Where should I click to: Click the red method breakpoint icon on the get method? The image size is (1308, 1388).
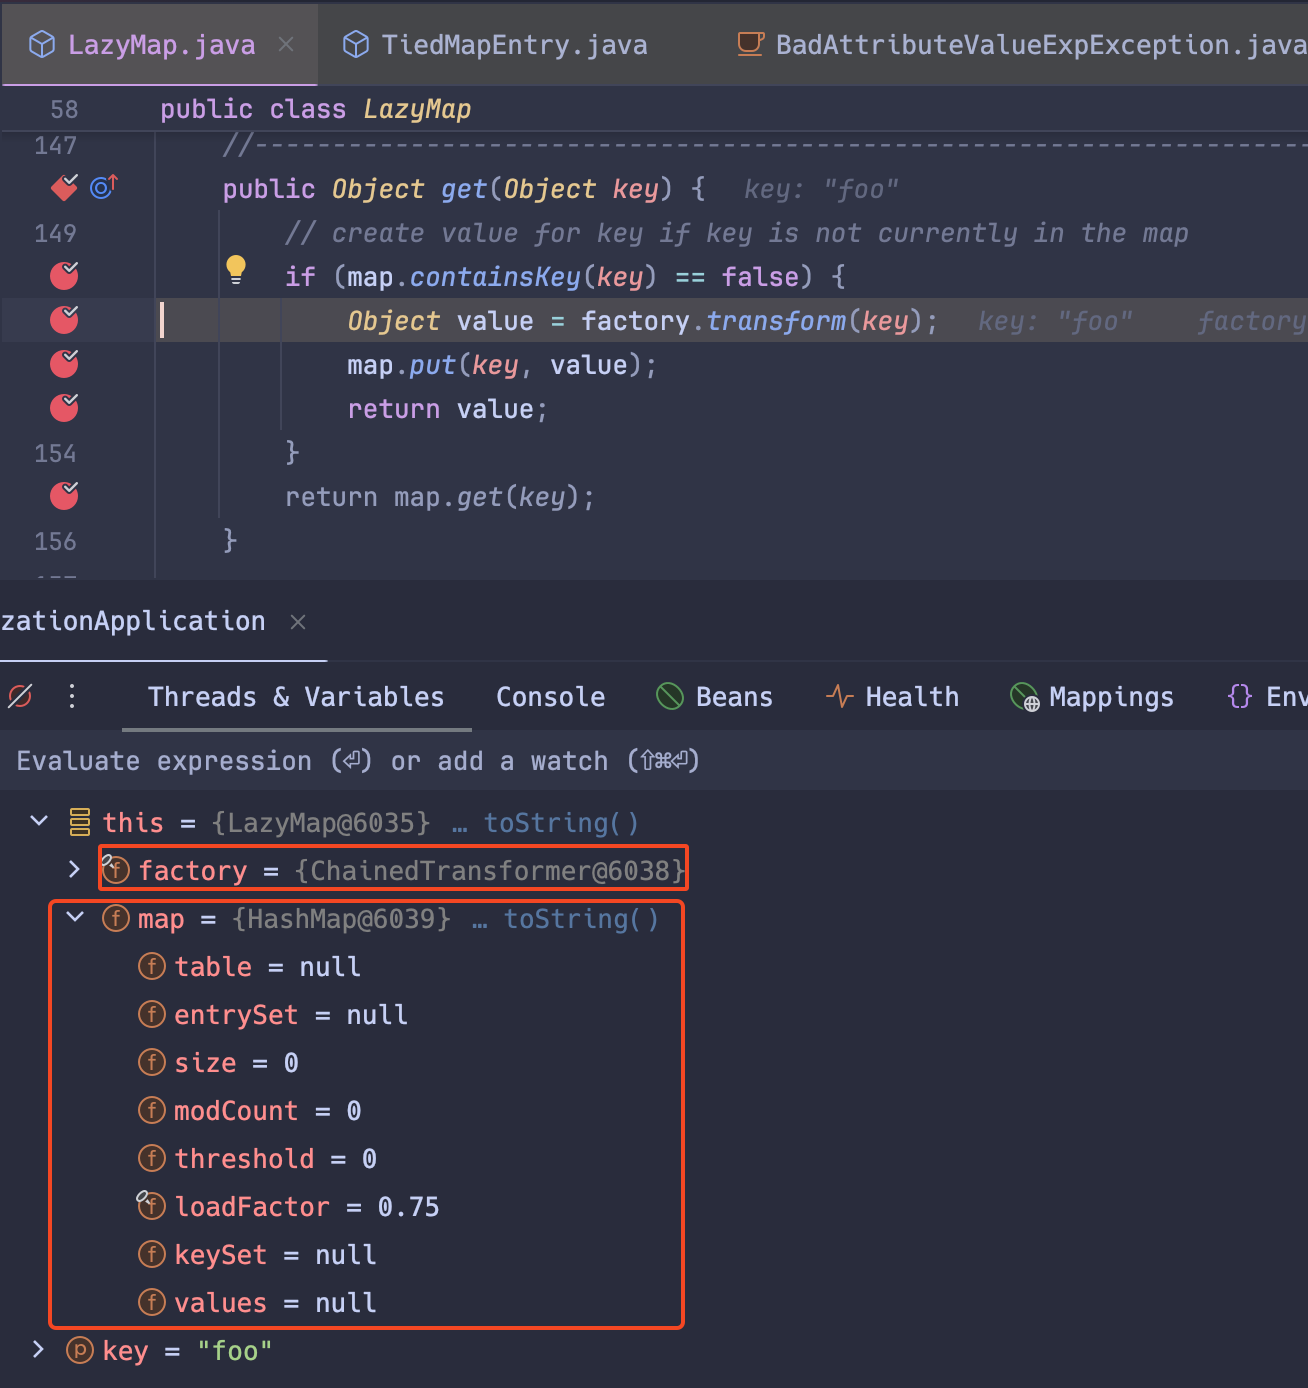click(x=63, y=187)
